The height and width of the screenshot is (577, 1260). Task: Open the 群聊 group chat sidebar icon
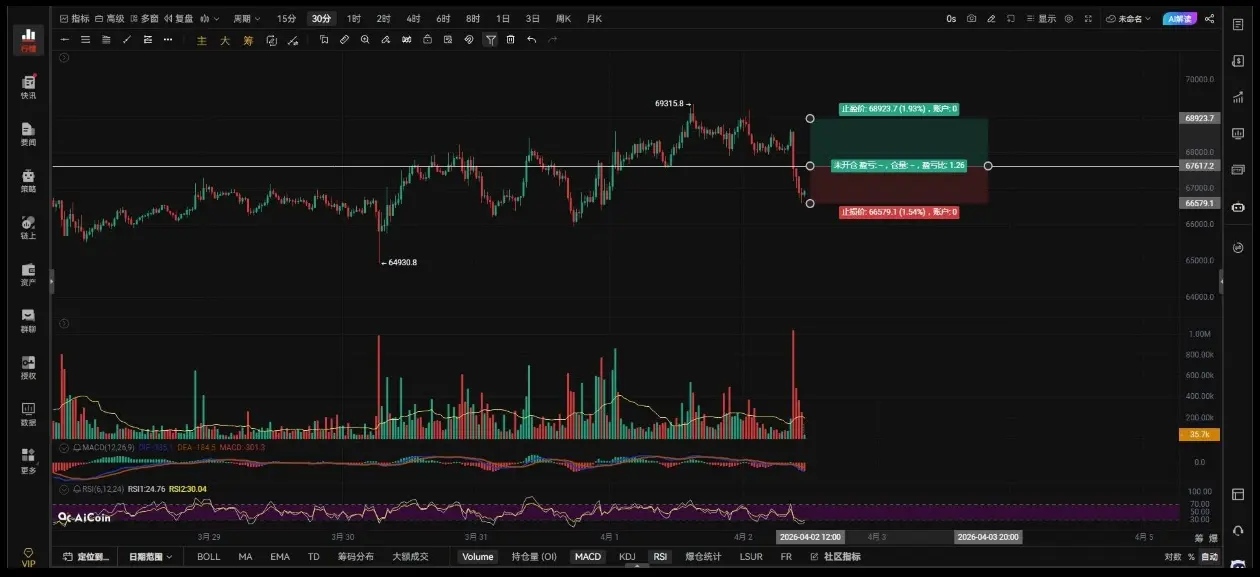pyautogui.click(x=28, y=320)
